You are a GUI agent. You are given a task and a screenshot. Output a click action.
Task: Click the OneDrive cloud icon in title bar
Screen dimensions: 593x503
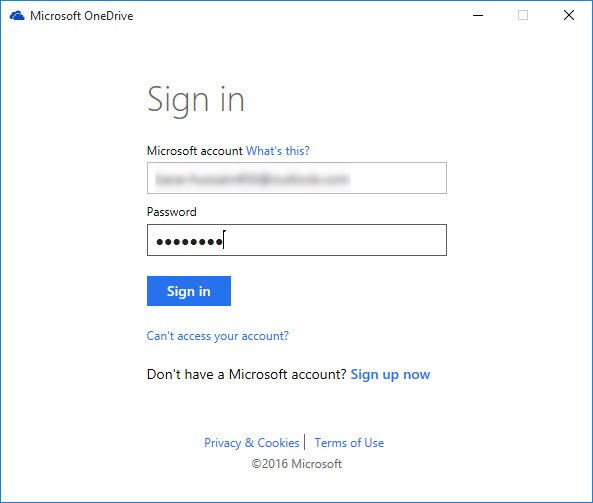pyautogui.click(x=17, y=16)
